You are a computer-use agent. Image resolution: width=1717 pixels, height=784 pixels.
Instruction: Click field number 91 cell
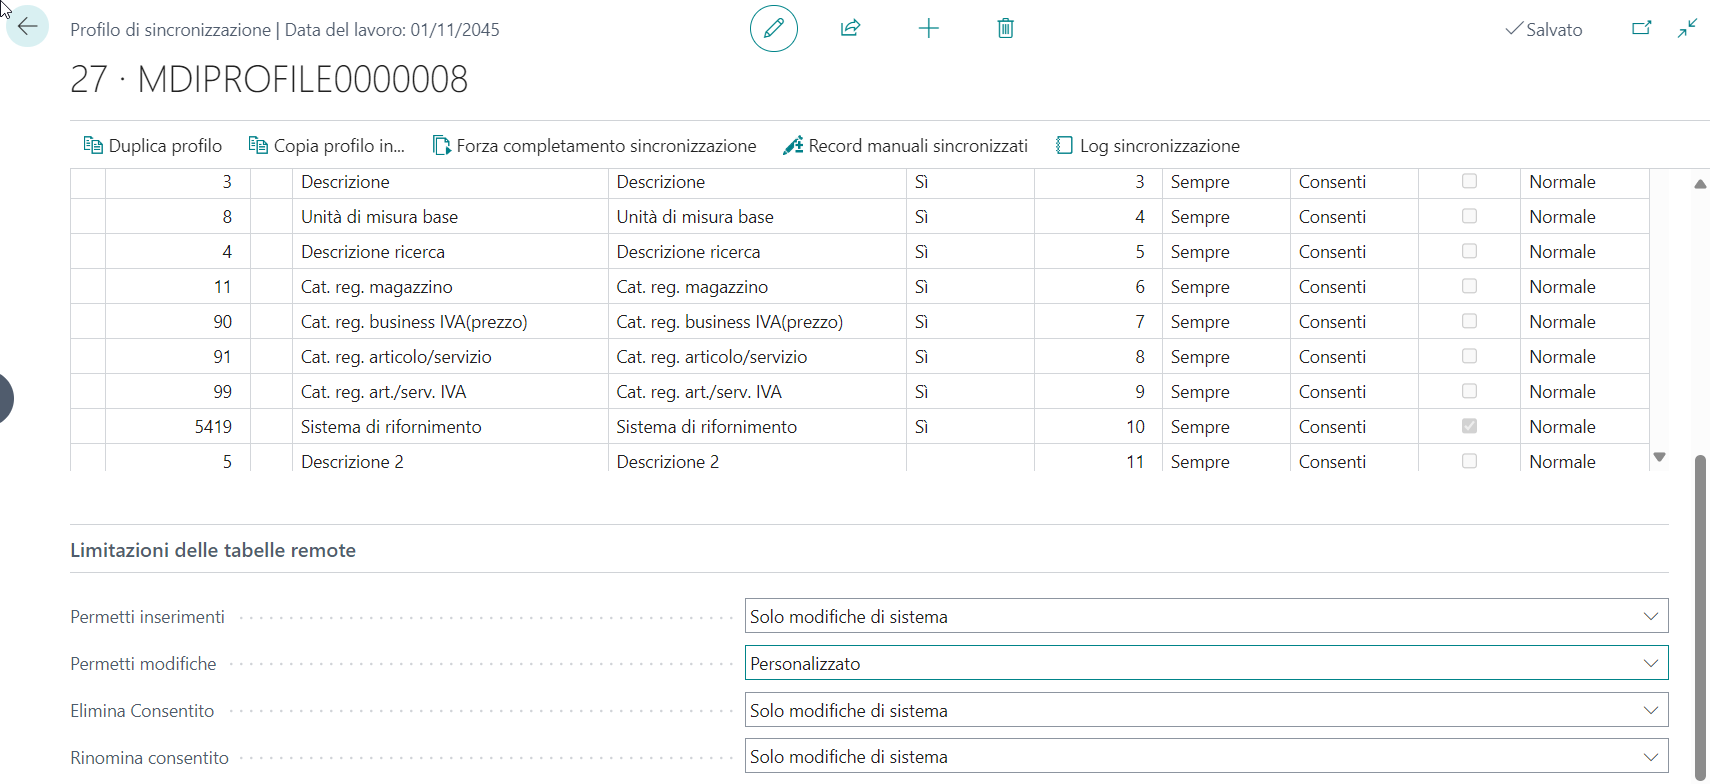click(x=178, y=357)
